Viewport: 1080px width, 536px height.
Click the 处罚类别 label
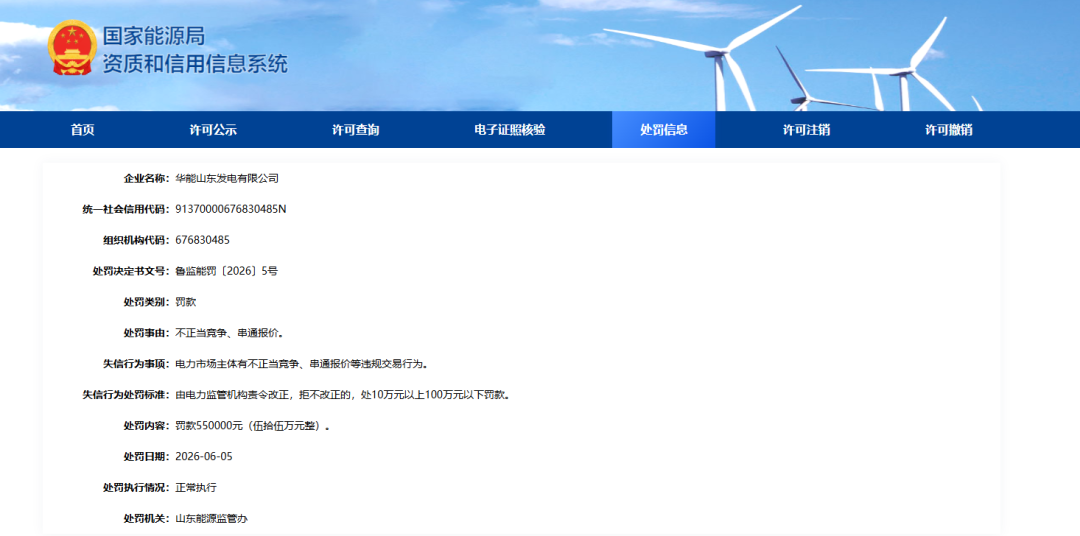pyautogui.click(x=147, y=302)
